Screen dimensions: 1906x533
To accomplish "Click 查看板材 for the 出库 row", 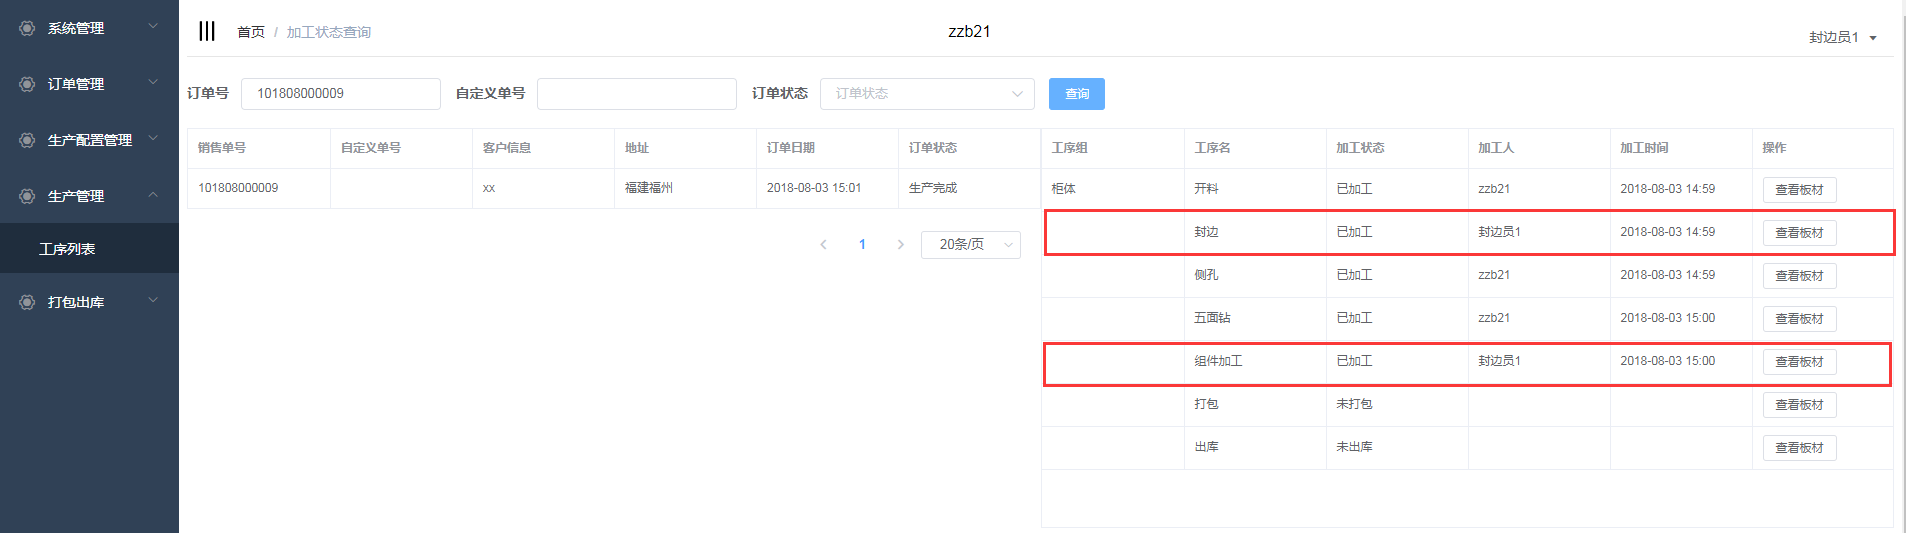I will pyautogui.click(x=1798, y=448).
